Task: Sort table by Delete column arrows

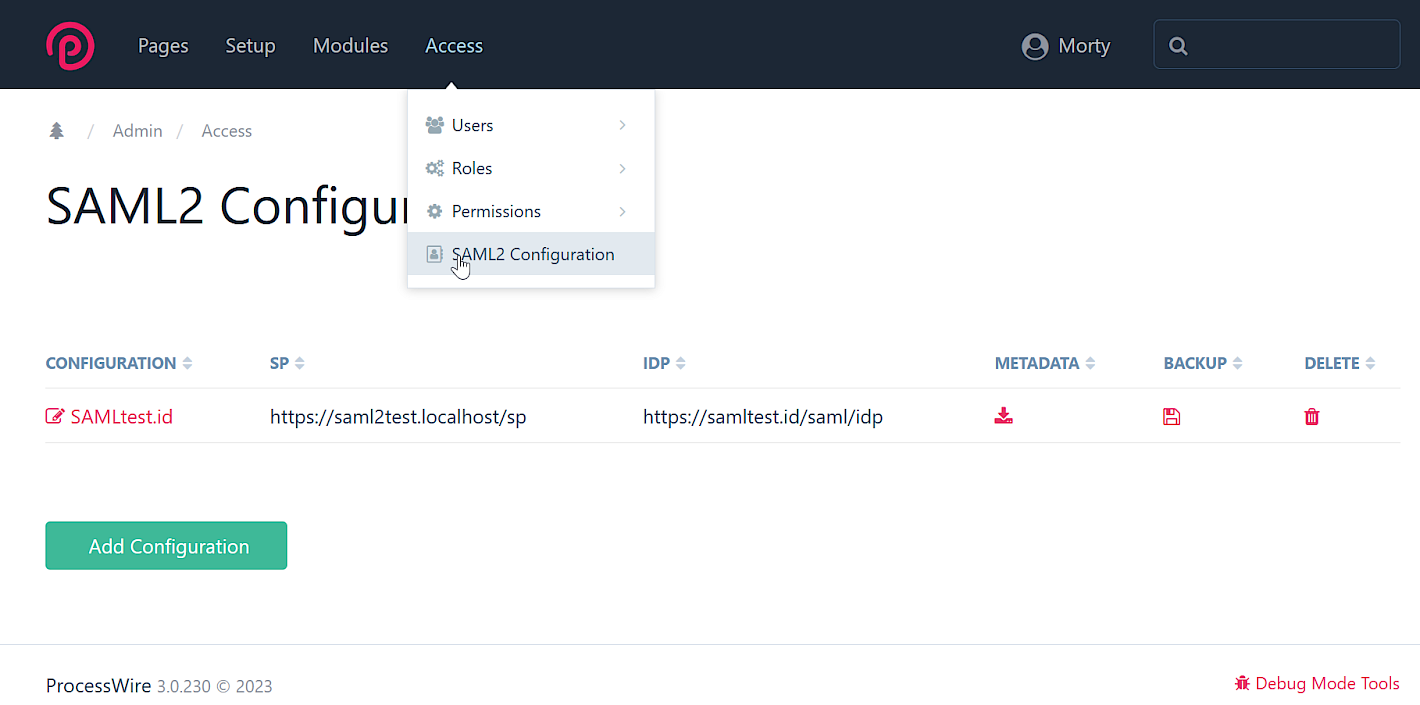Action: 1370,363
